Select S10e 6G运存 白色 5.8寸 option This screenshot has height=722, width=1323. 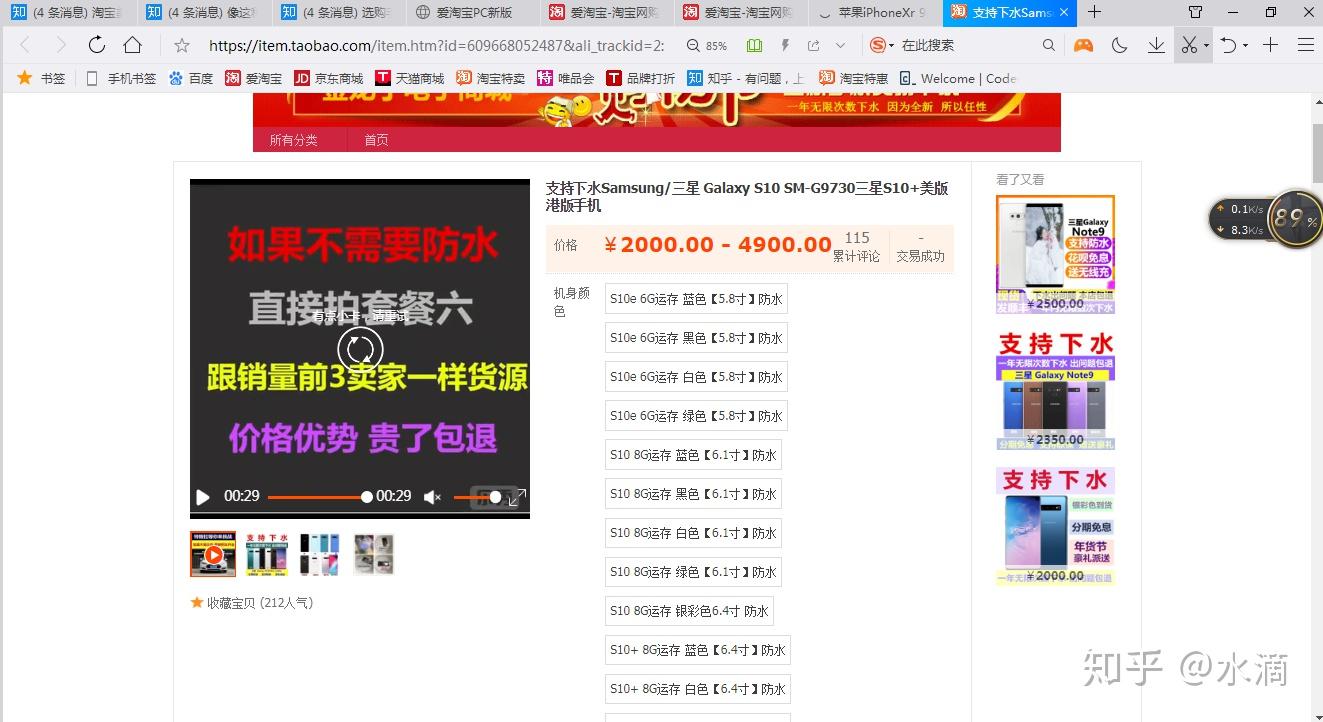pyautogui.click(x=696, y=377)
